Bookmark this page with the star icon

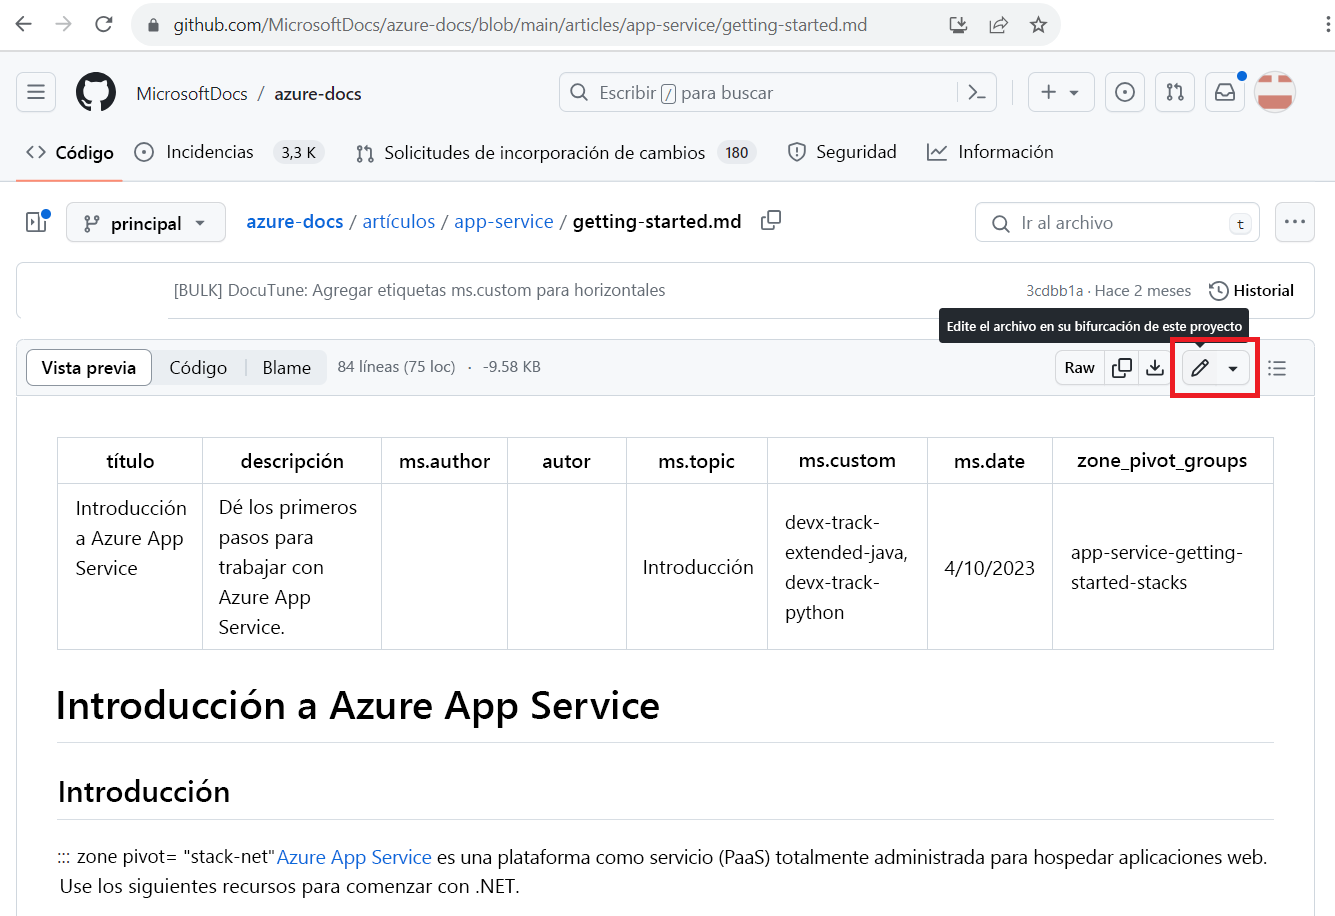point(1038,25)
